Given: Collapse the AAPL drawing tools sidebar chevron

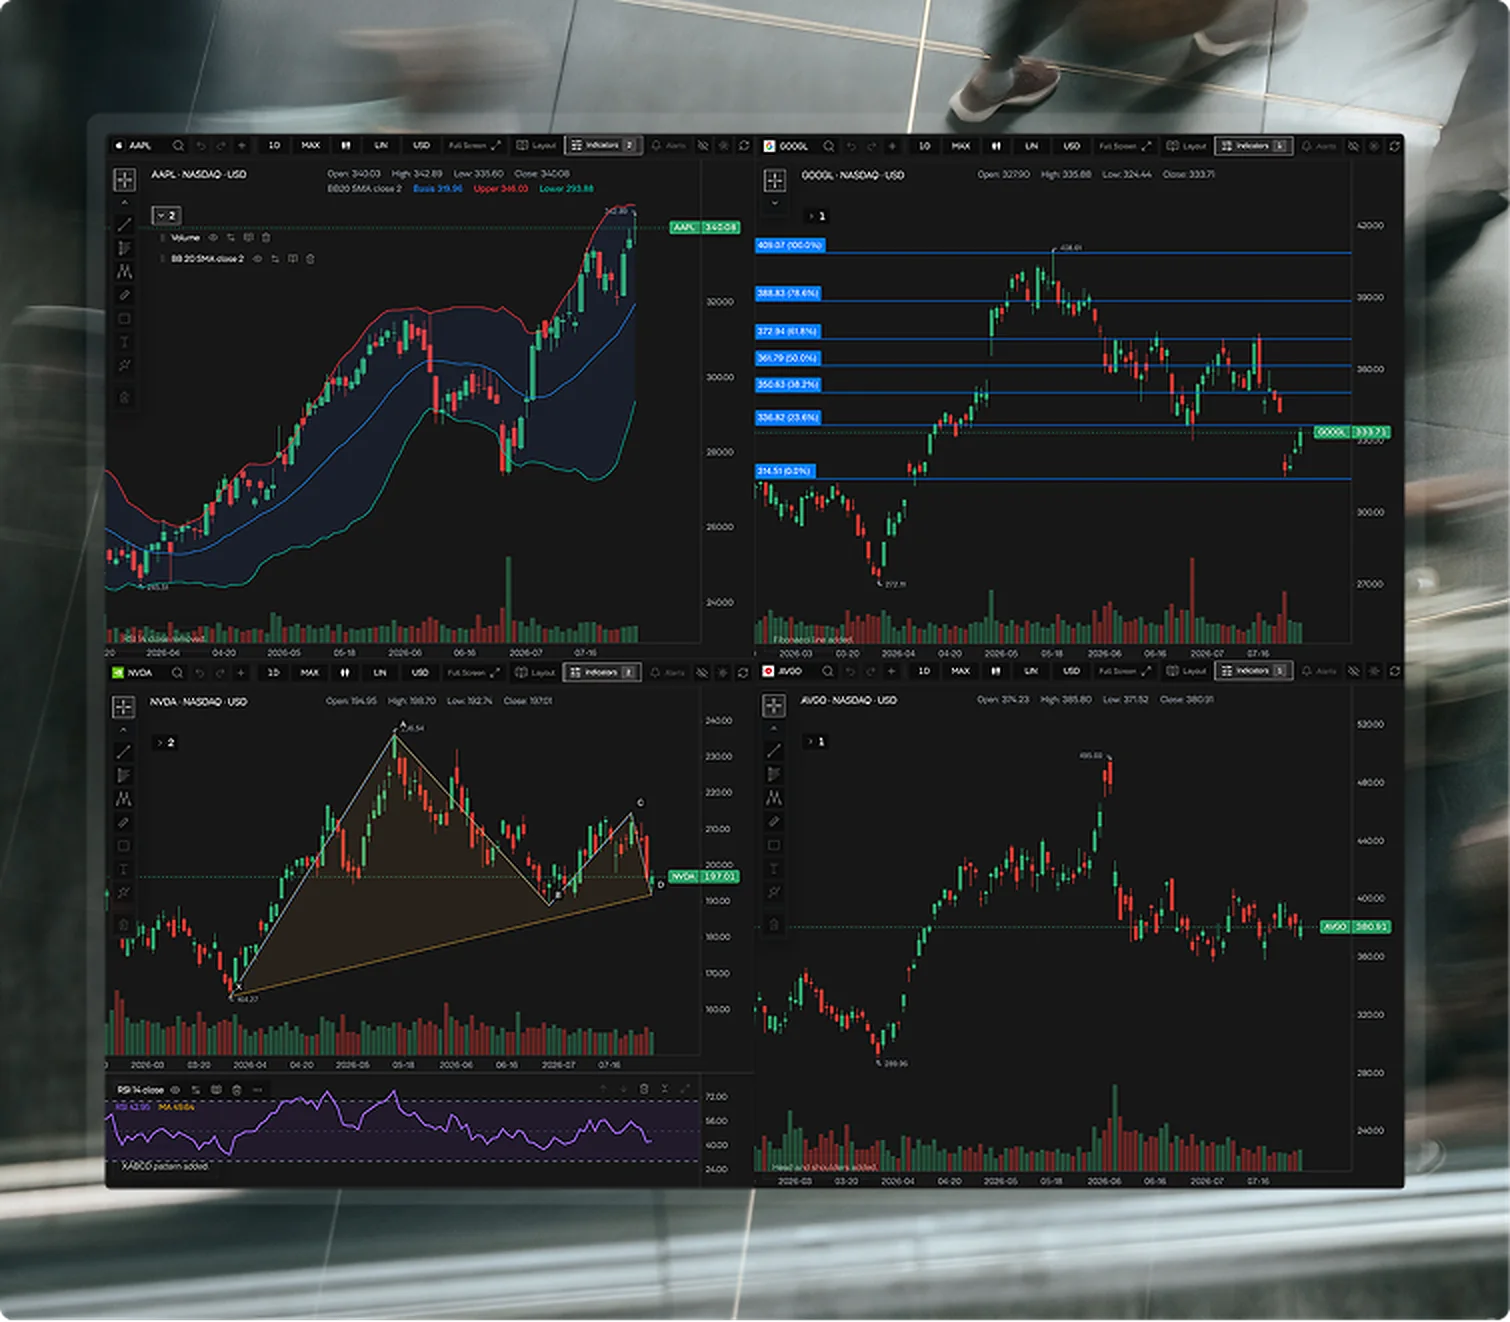Looking at the screenshot, I should coord(124,202).
